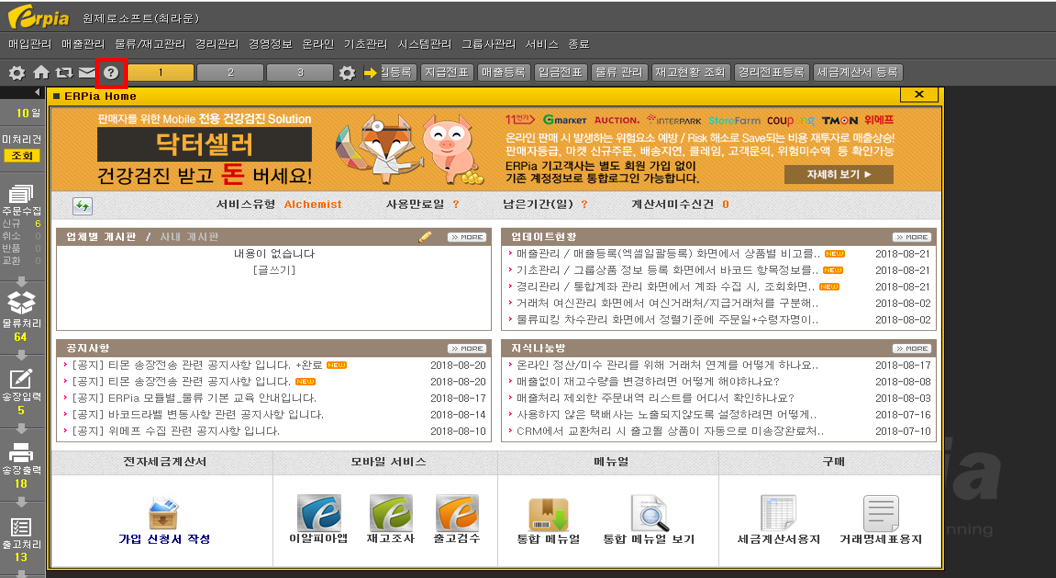Open 기초관리 menu

pos(365,44)
